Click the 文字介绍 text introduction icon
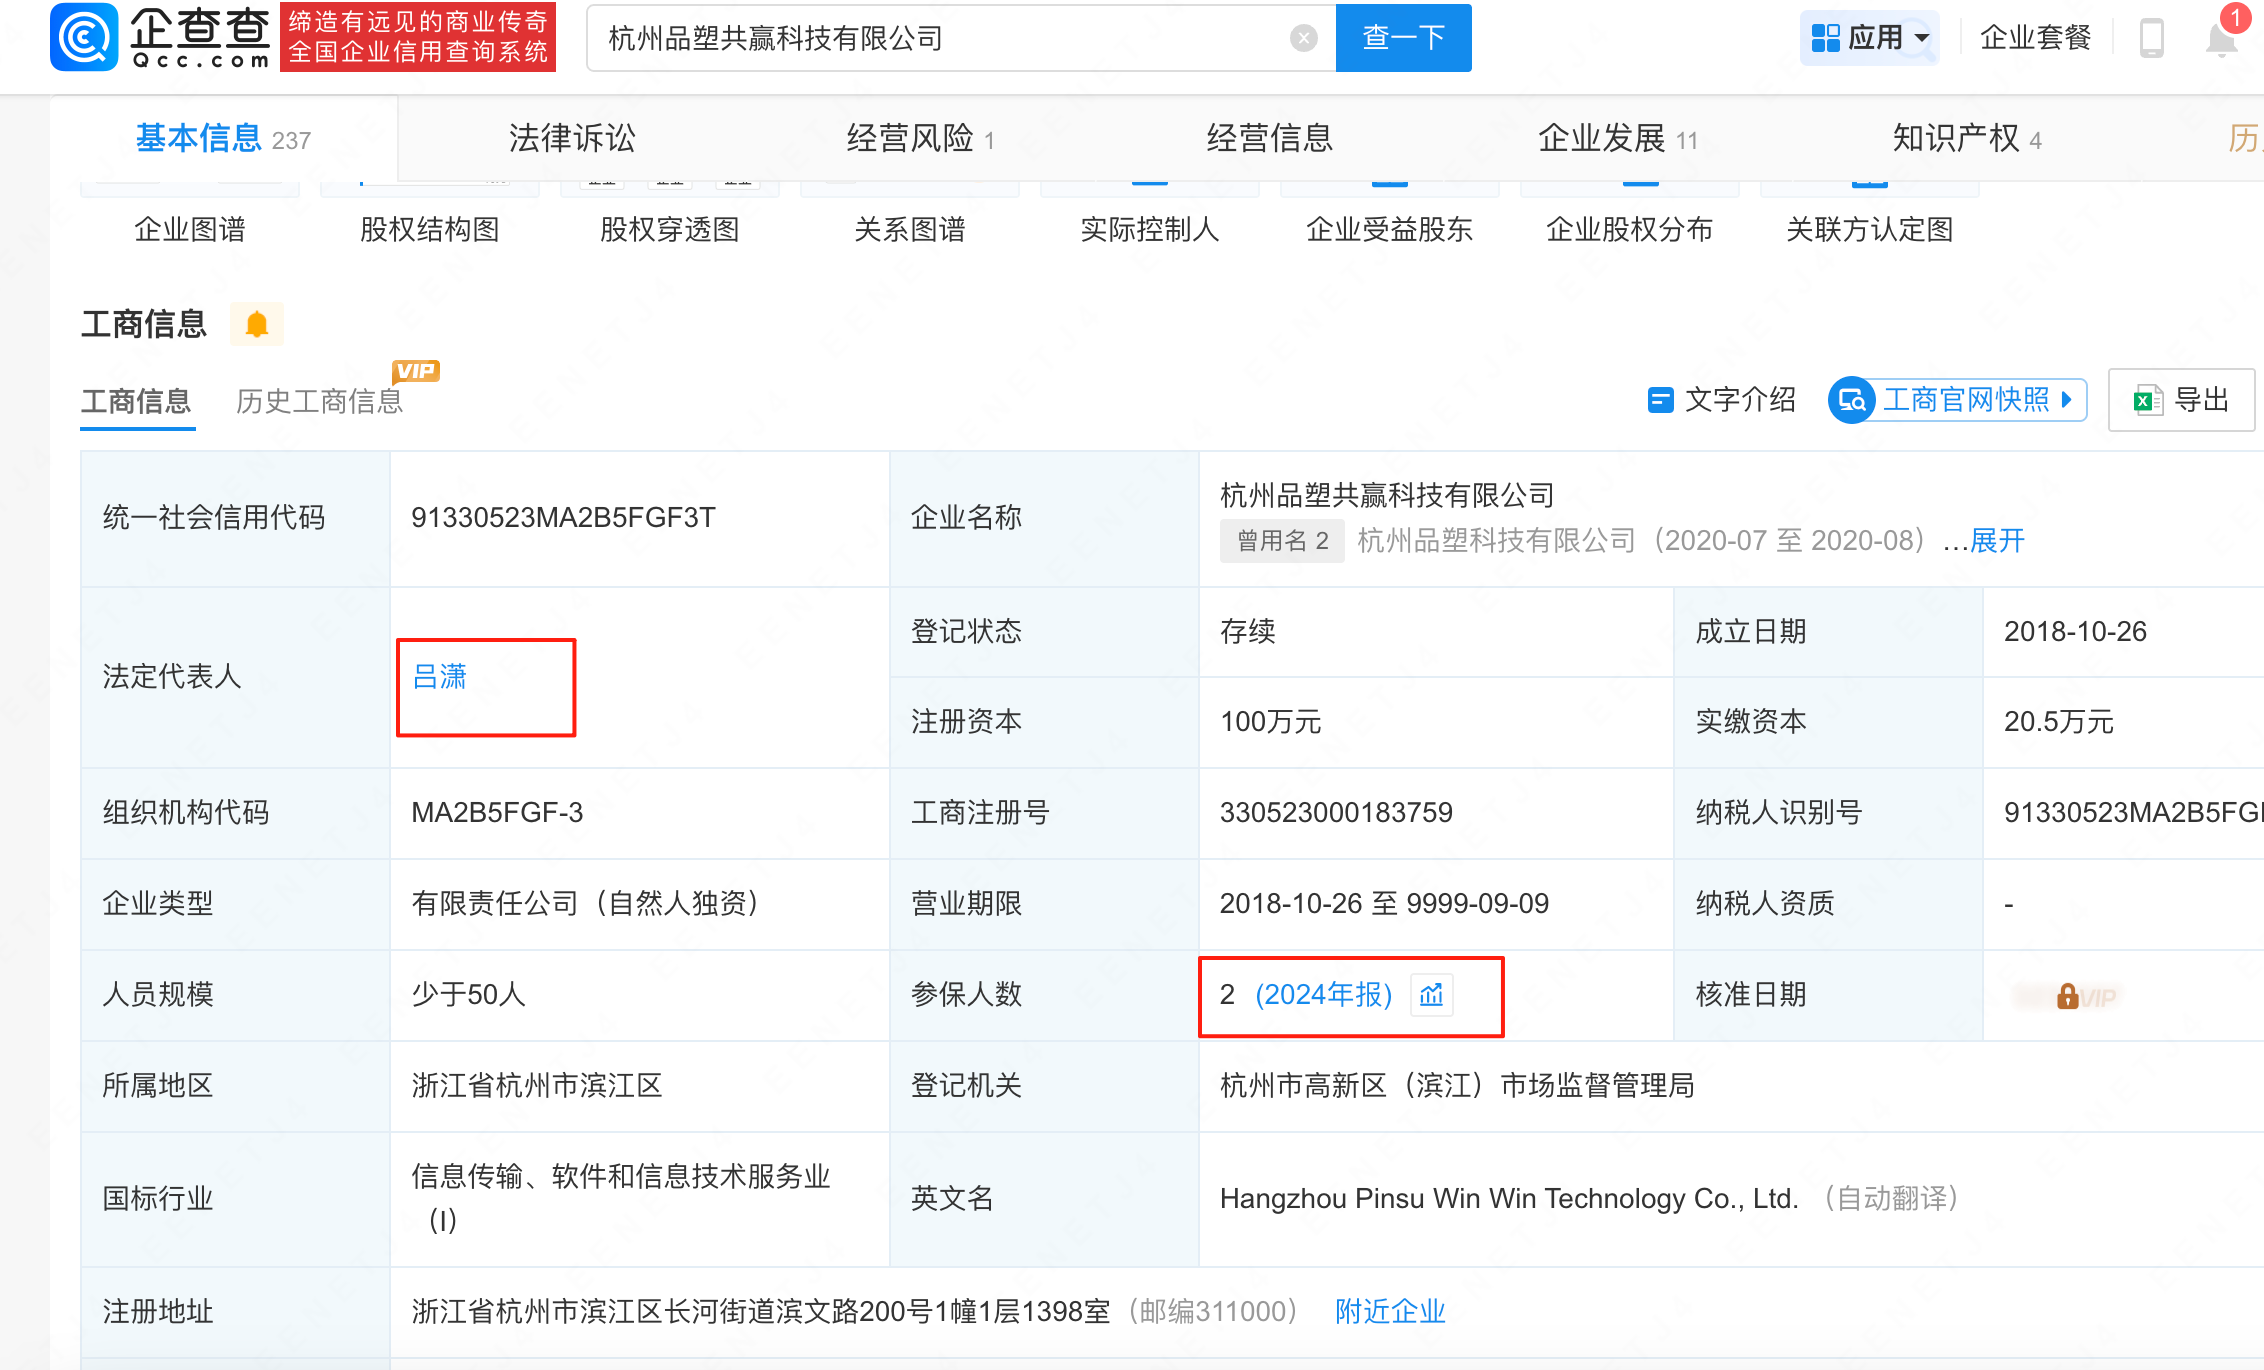Viewport: 2264px width, 1370px height. [1660, 400]
